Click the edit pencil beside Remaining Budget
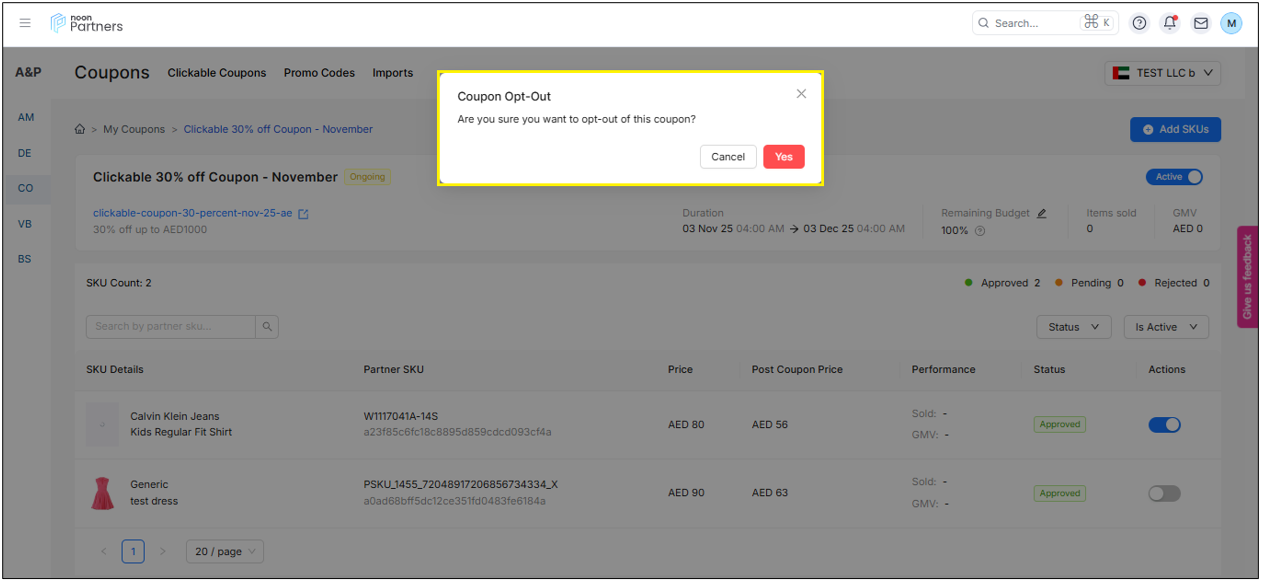 tap(1041, 213)
